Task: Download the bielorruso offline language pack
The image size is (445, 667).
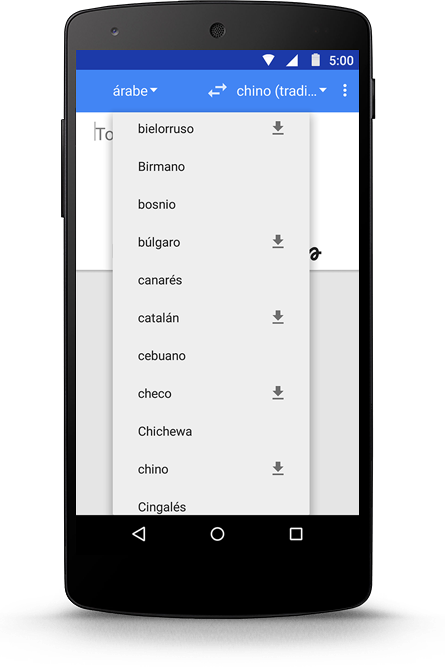Action: click(278, 128)
